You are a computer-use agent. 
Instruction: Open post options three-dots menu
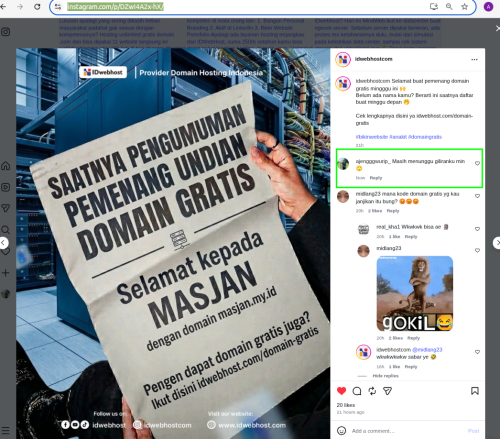[474, 59]
